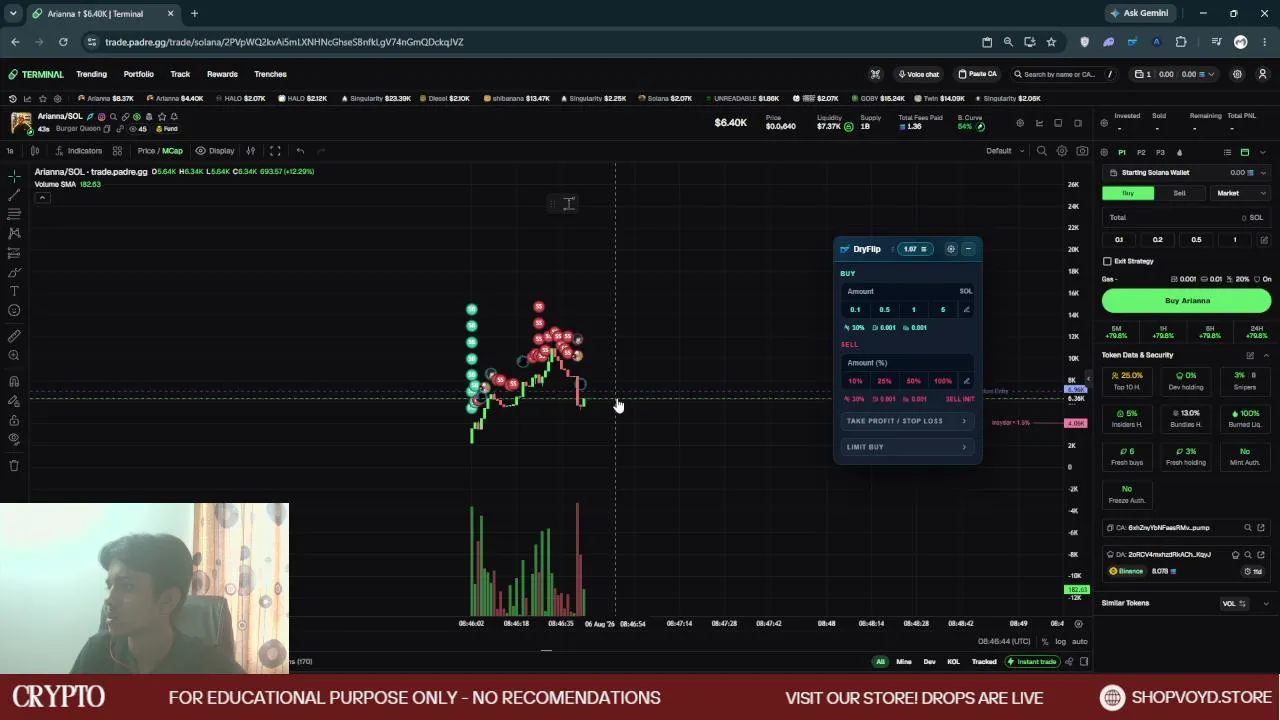Click the trash remove drawings icon
The image size is (1280, 720).
[14, 465]
